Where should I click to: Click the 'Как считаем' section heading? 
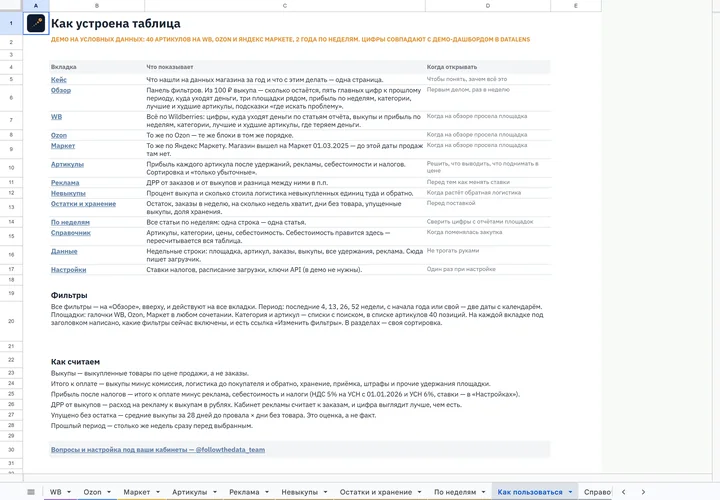point(75,362)
